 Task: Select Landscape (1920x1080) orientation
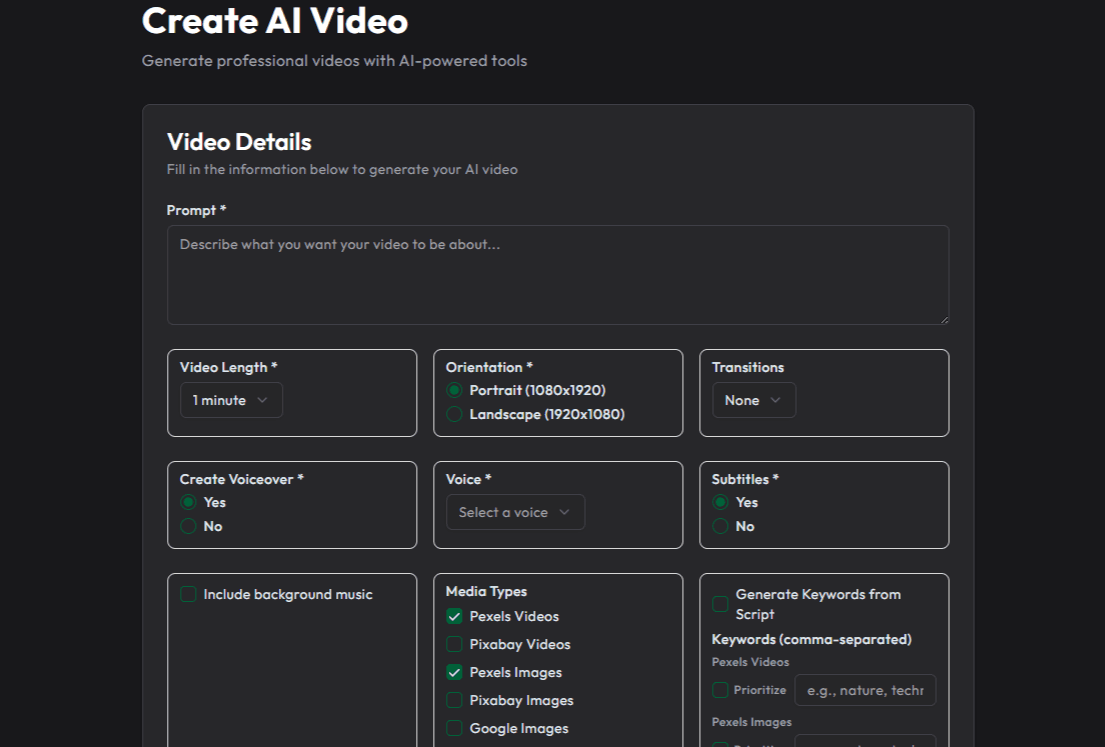click(455, 414)
